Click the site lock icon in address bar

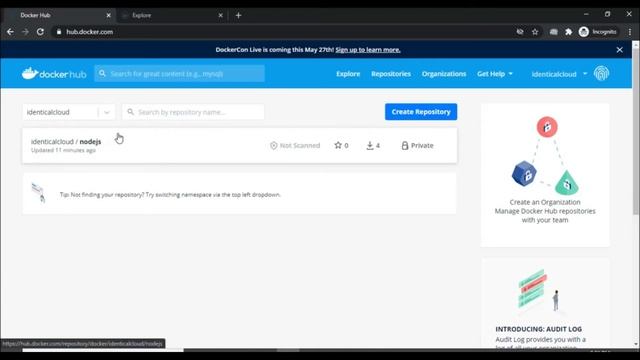[x=59, y=32]
